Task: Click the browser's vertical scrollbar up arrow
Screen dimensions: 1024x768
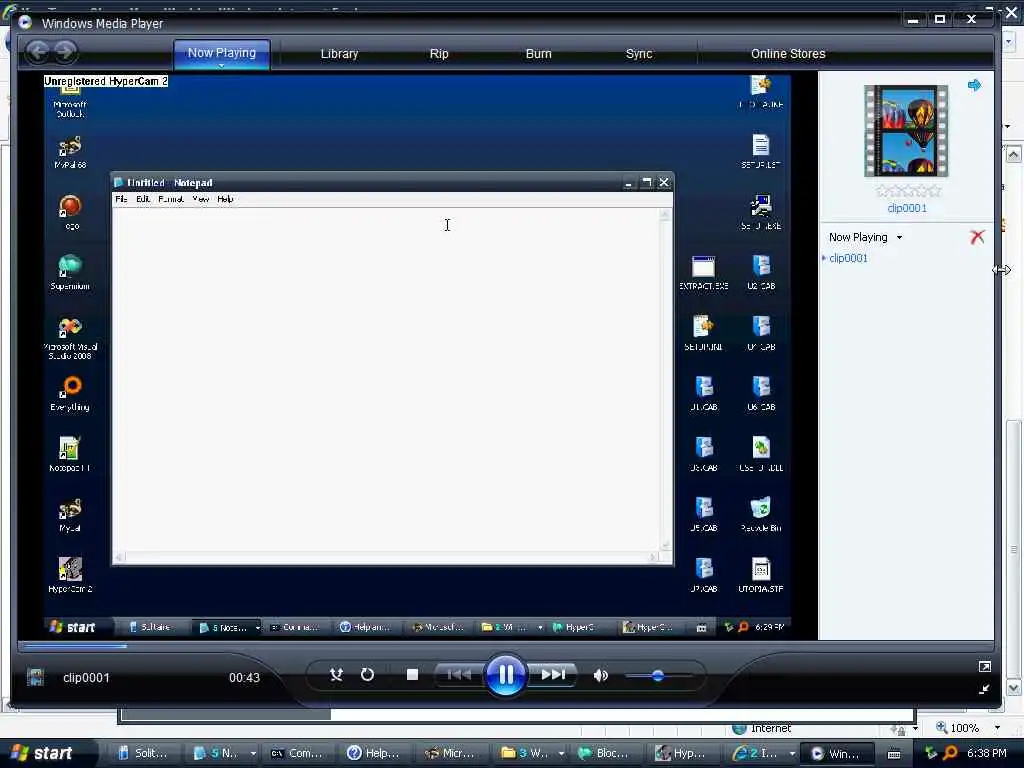Action: click(x=1014, y=154)
